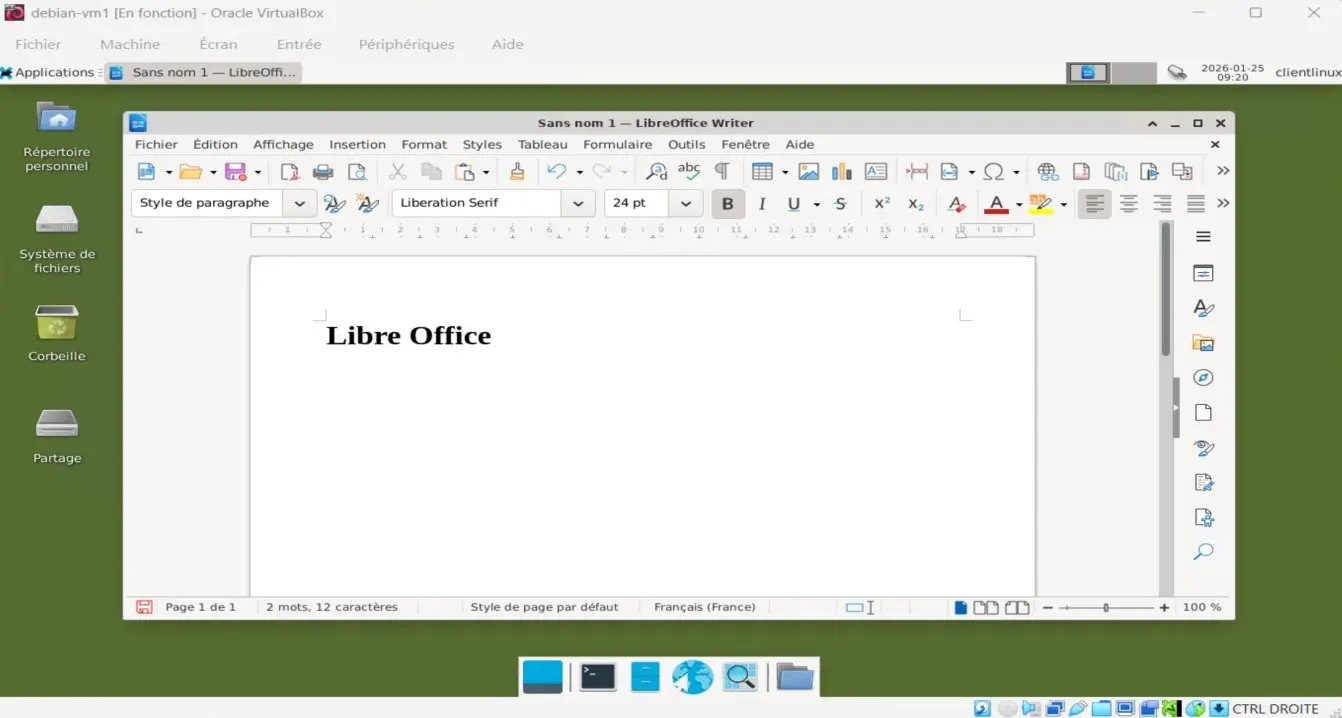The width and height of the screenshot is (1342, 718).
Task: Toggle bold formatting off
Action: tap(727, 203)
